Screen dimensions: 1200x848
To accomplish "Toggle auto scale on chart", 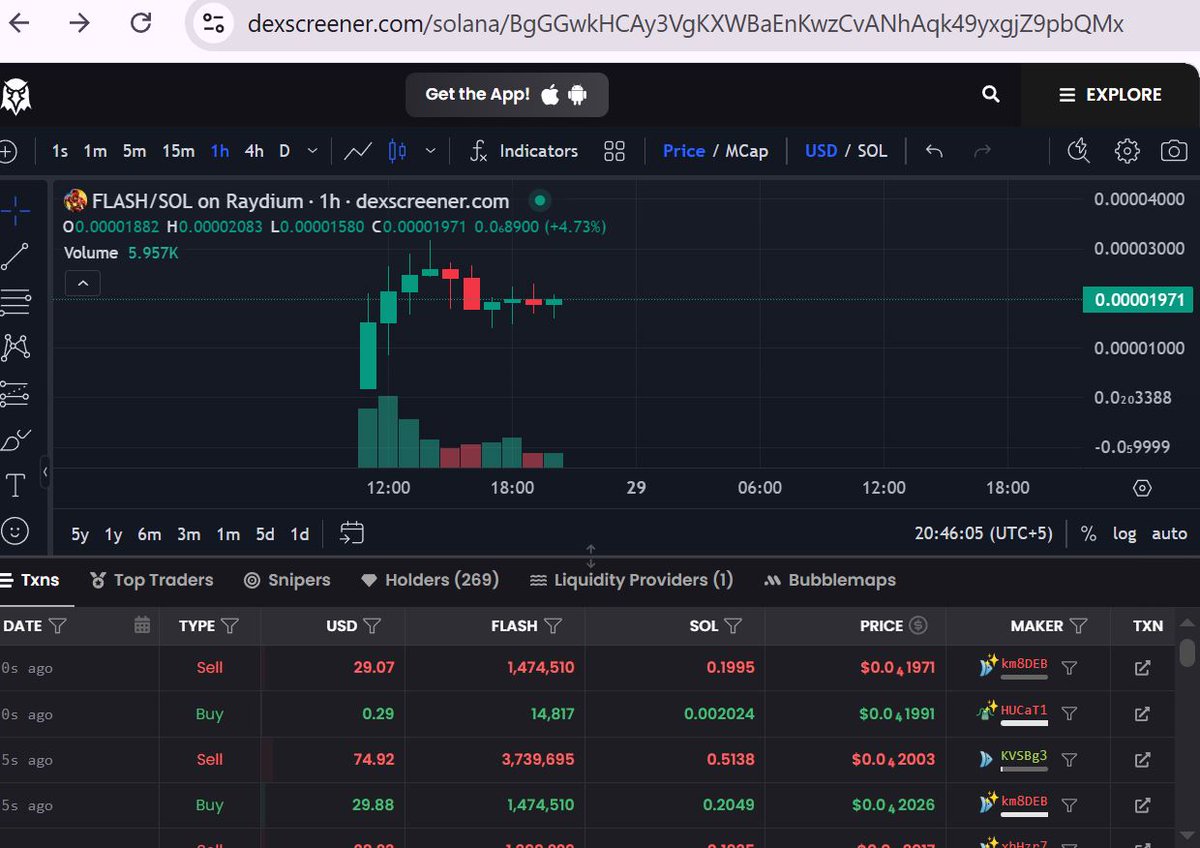I will [x=1169, y=534].
